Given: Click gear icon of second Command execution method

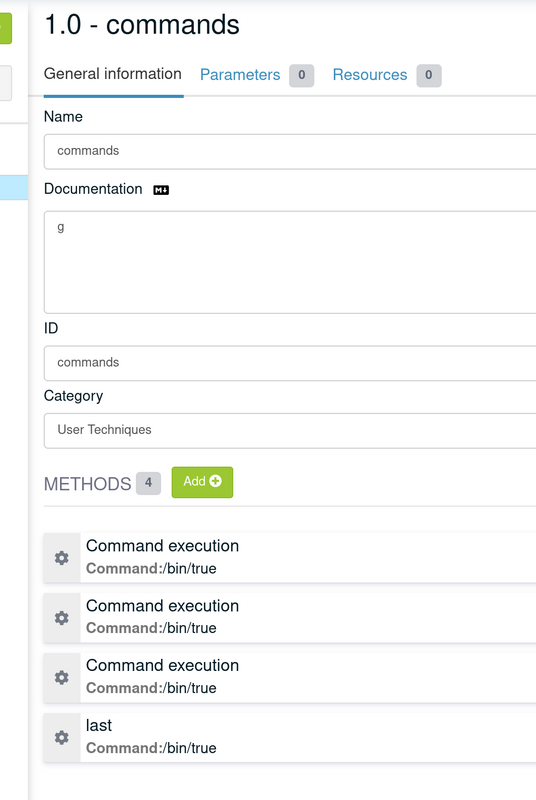Looking at the screenshot, I should tap(62, 618).
